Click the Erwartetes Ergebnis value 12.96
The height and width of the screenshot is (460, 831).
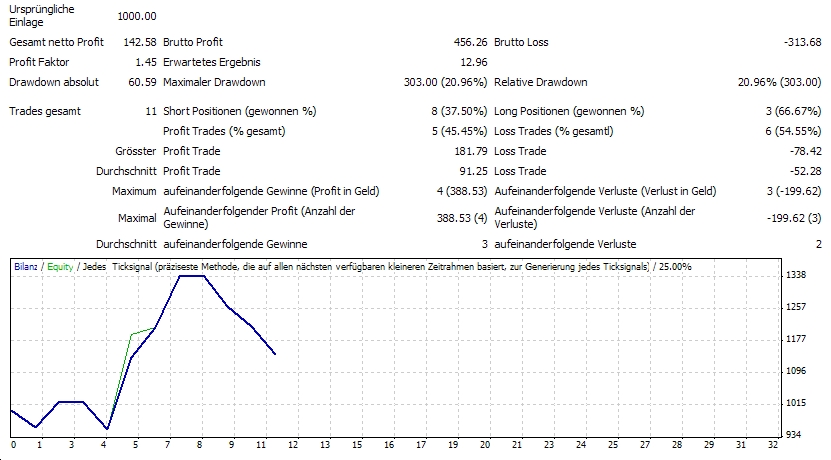pos(474,63)
